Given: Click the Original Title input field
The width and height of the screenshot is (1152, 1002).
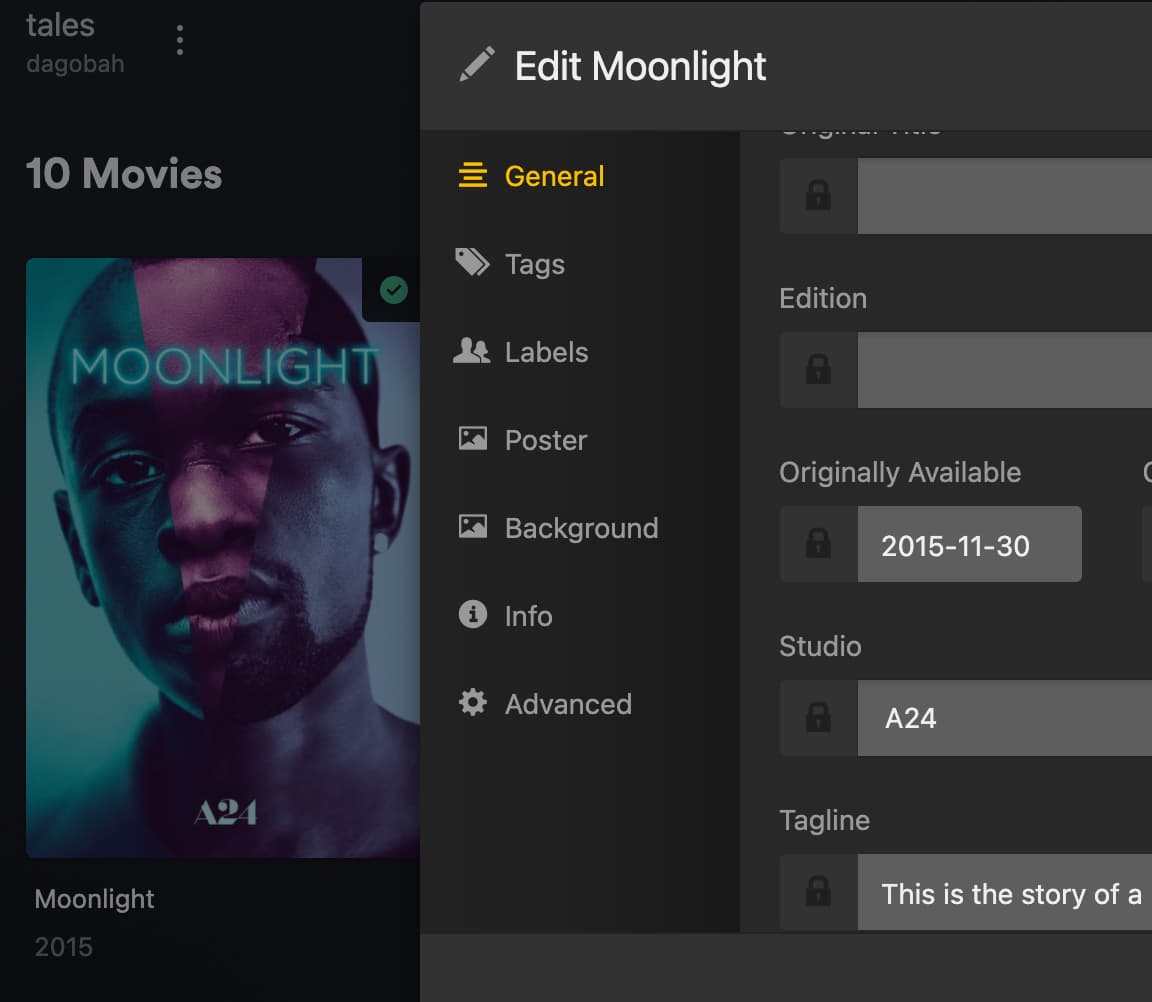Looking at the screenshot, I should [1004, 195].
